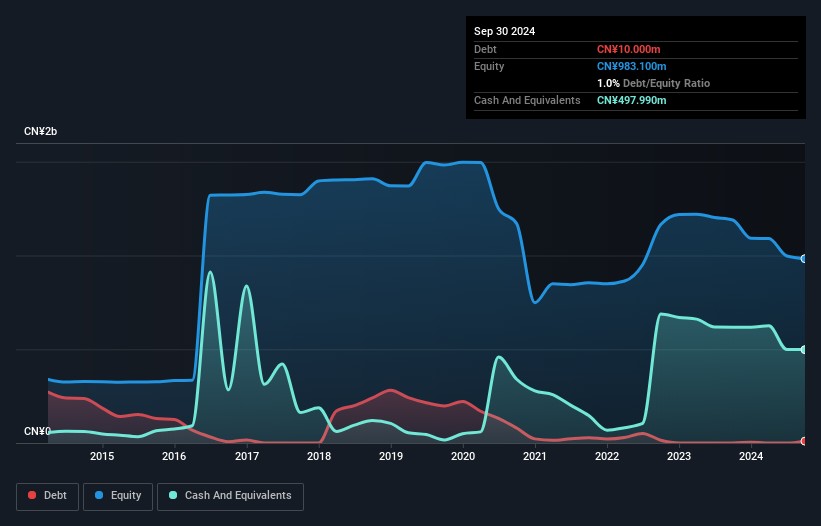
Task: Select the blue Equity endpoint marker on the chart
Action: tap(804, 258)
